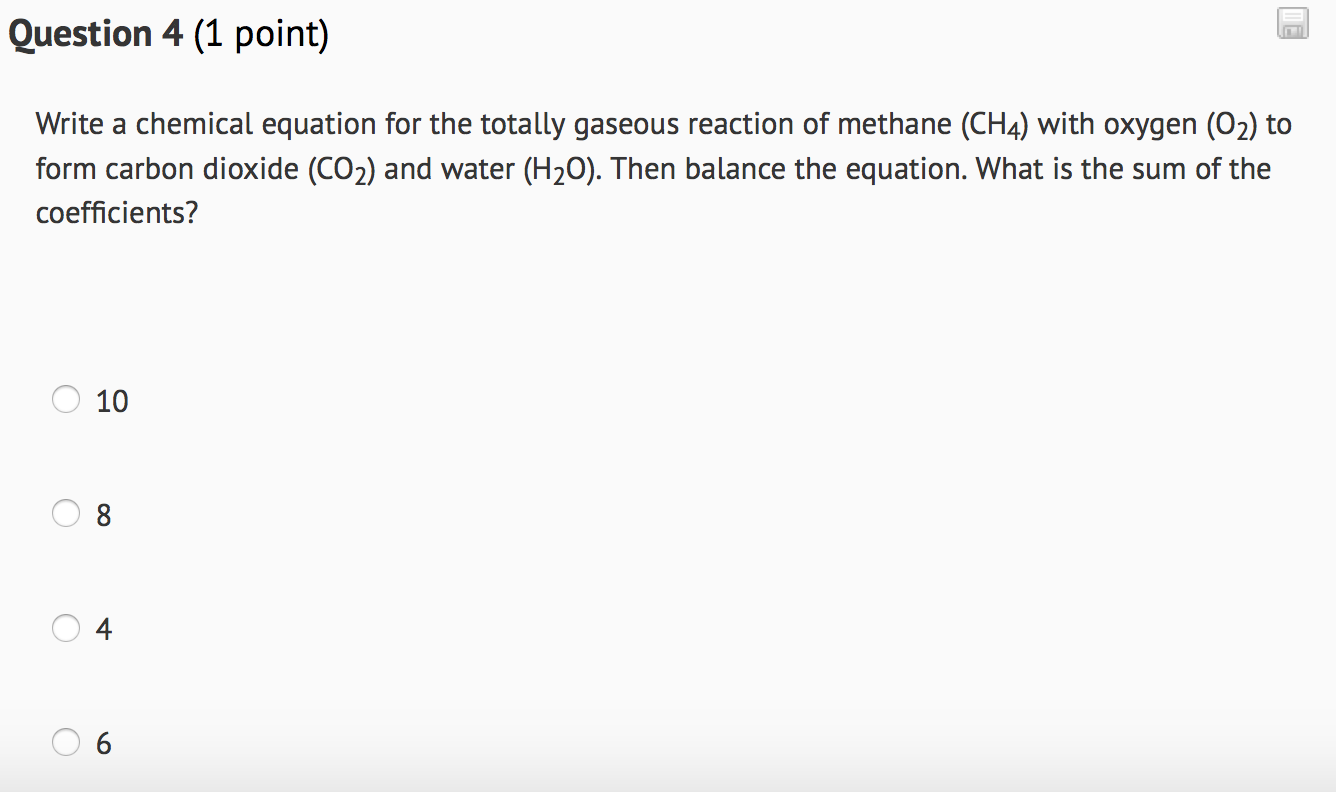
Task: Select the last answer option circle
Action: pyautogui.click(x=65, y=742)
